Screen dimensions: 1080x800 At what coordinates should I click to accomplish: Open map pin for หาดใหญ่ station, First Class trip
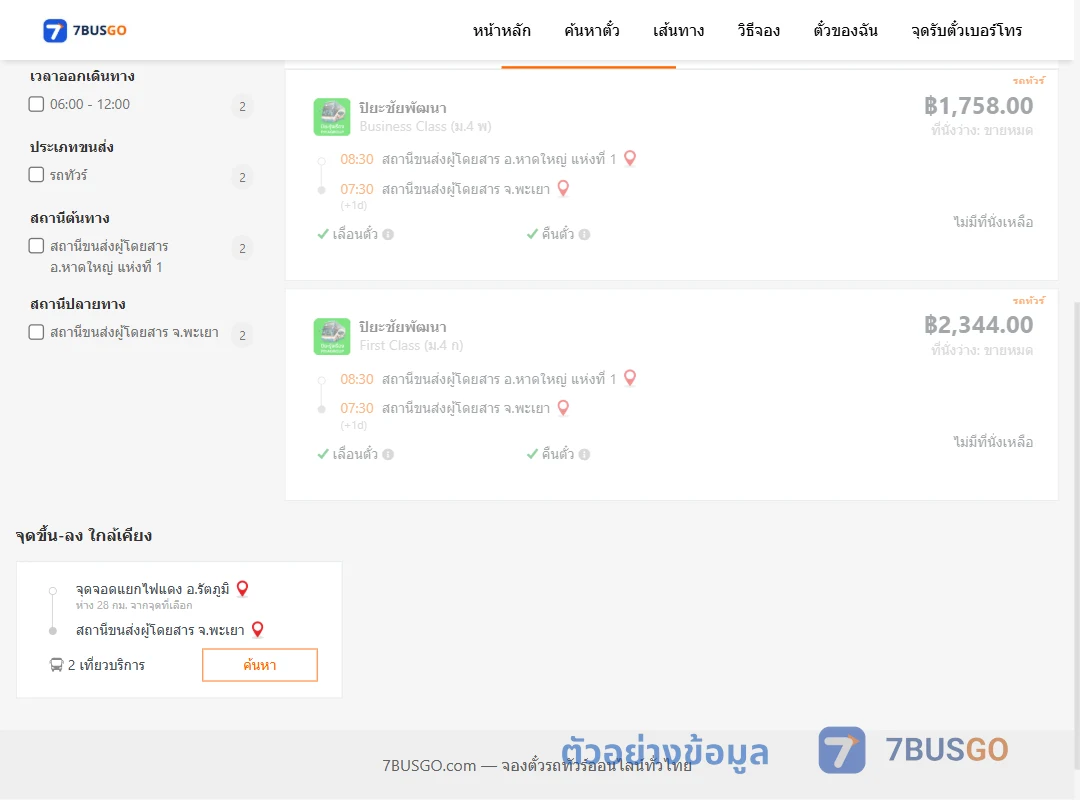point(630,378)
